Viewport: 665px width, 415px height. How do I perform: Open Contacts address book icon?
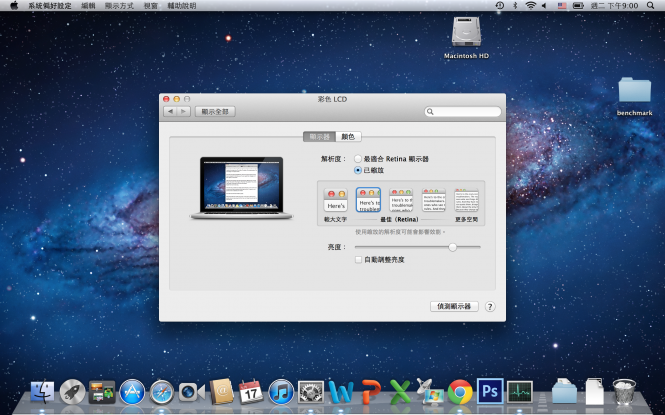point(221,391)
